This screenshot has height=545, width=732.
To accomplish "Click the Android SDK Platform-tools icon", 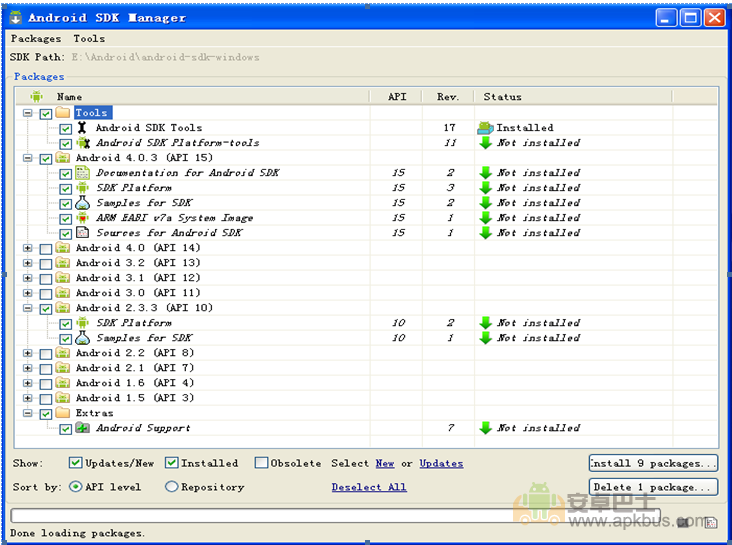I will (83, 142).
